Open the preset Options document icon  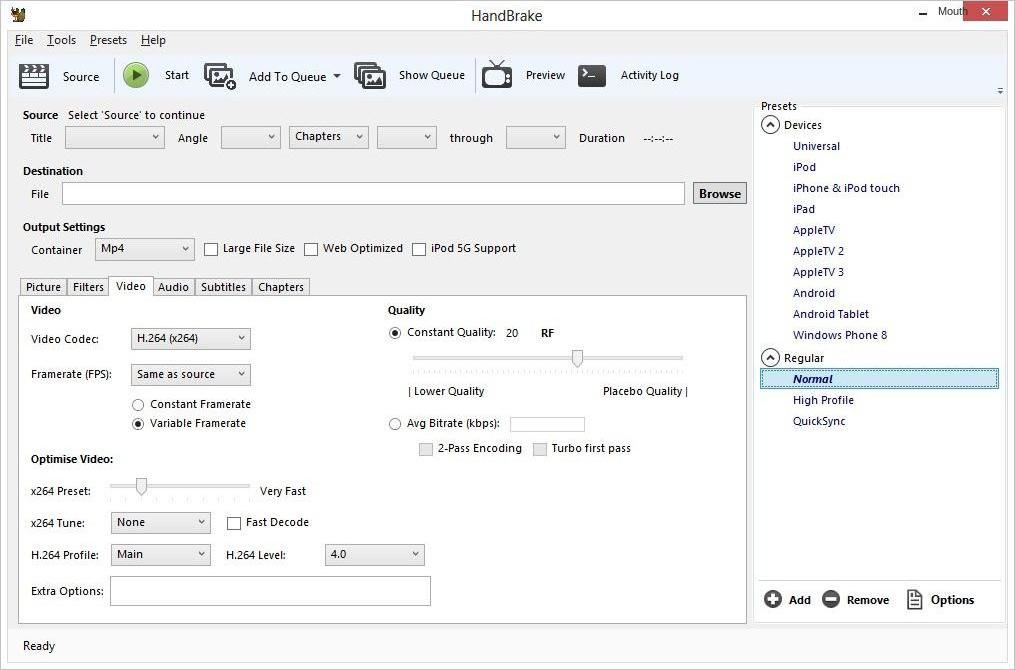914,600
